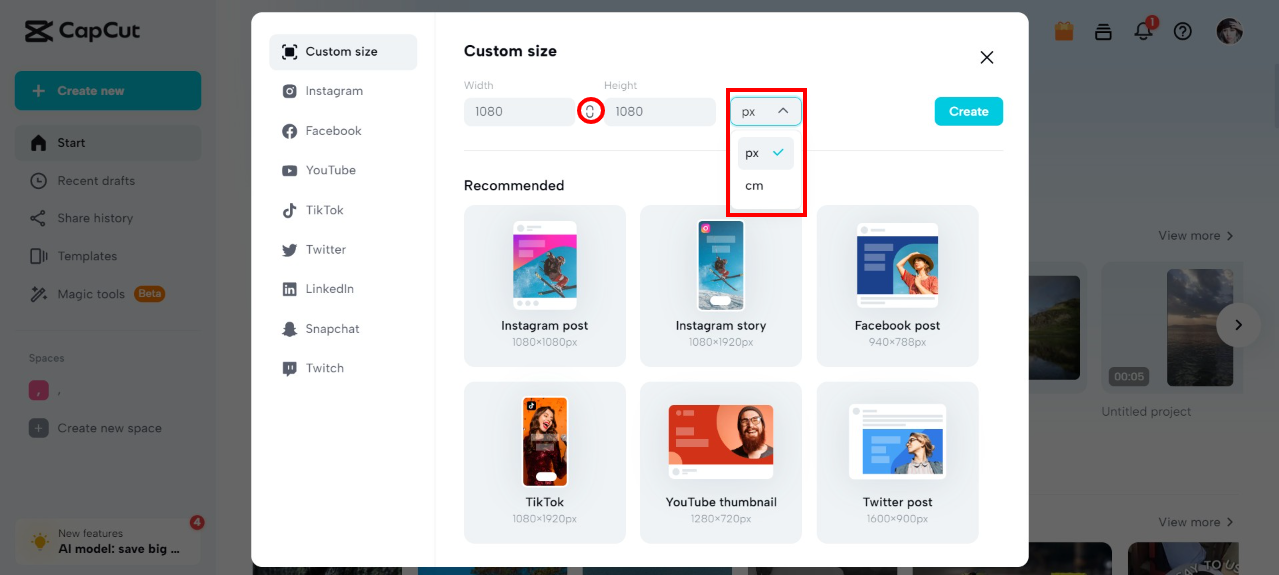Image resolution: width=1279 pixels, height=575 pixels.
Task: Open Magic tools
Action: pyautogui.click(x=108, y=294)
